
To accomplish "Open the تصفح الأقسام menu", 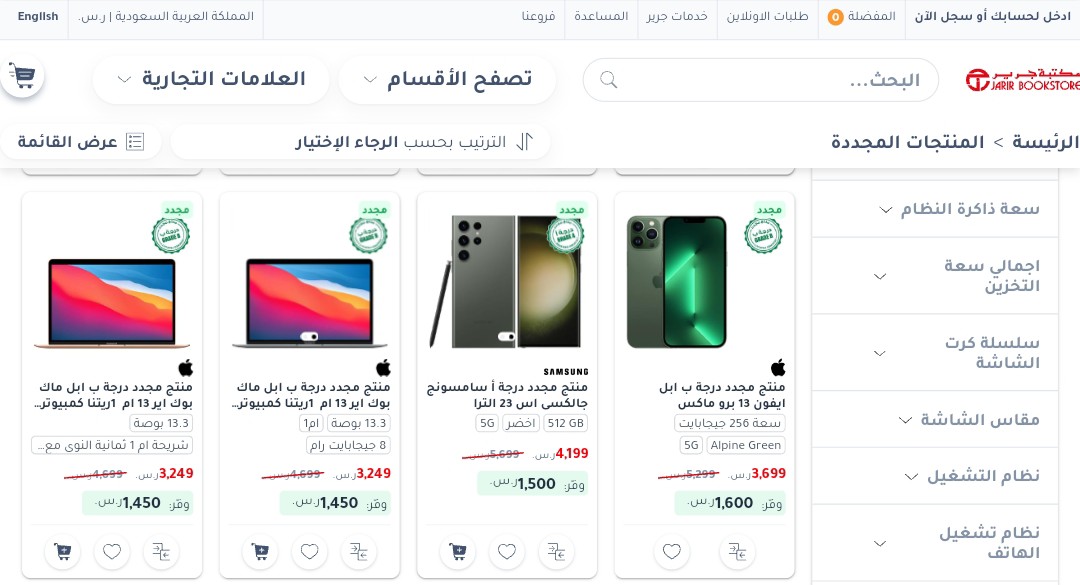I will coord(447,79).
